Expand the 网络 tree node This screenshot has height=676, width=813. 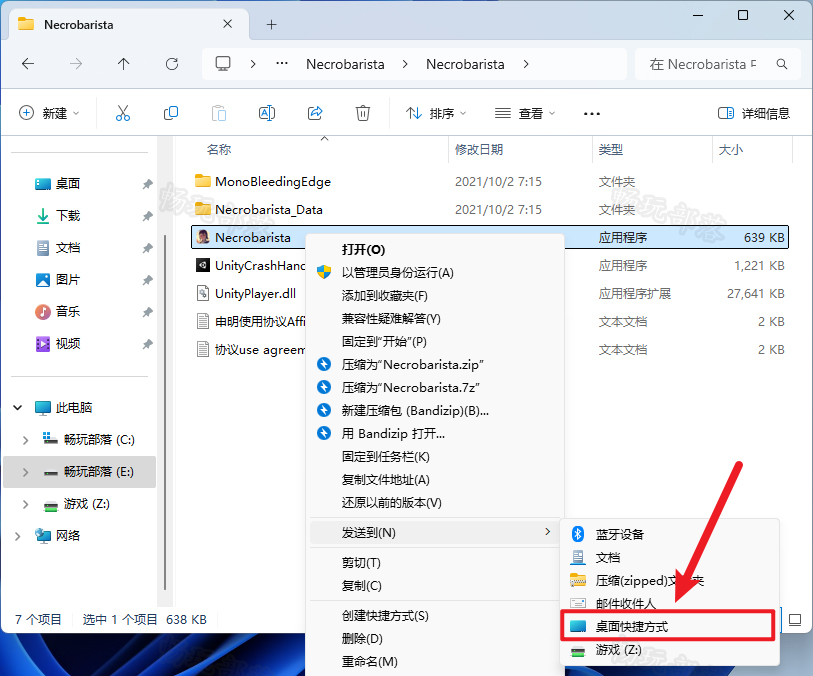tap(18, 536)
